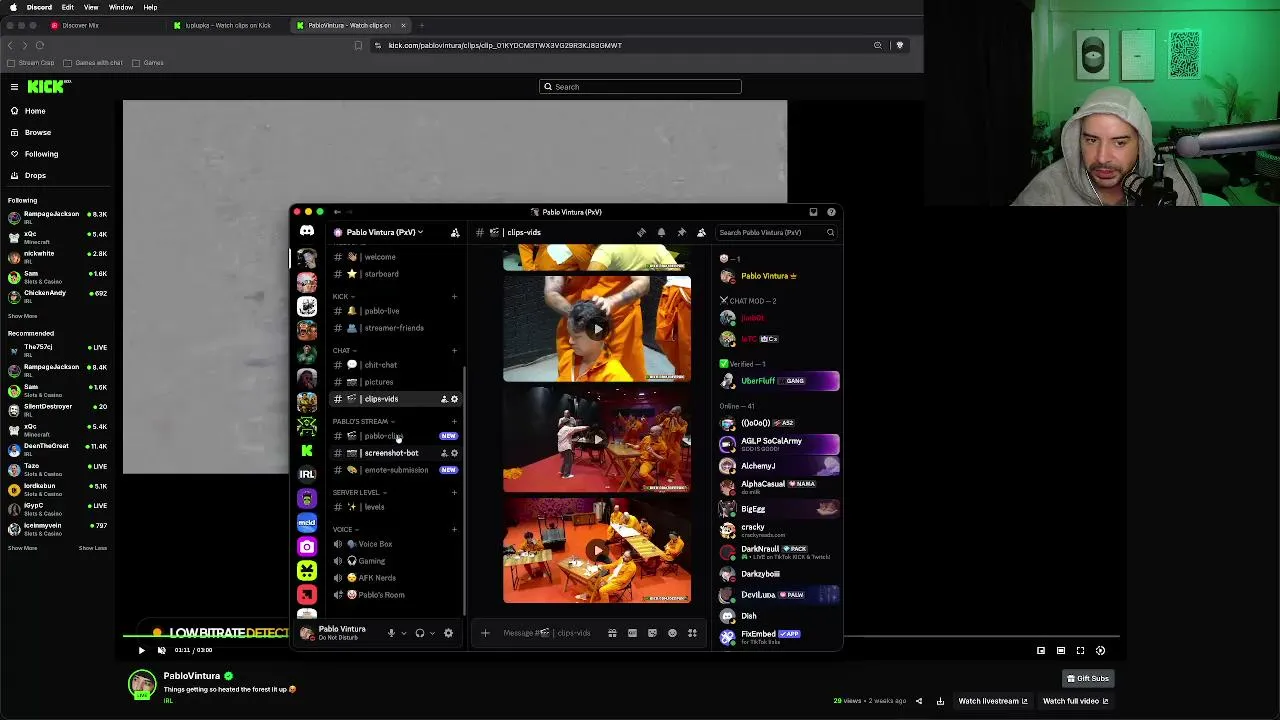Screen dimensions: 1280x720
Task: Mute the Kick clip volume
Action: (161, 650)
